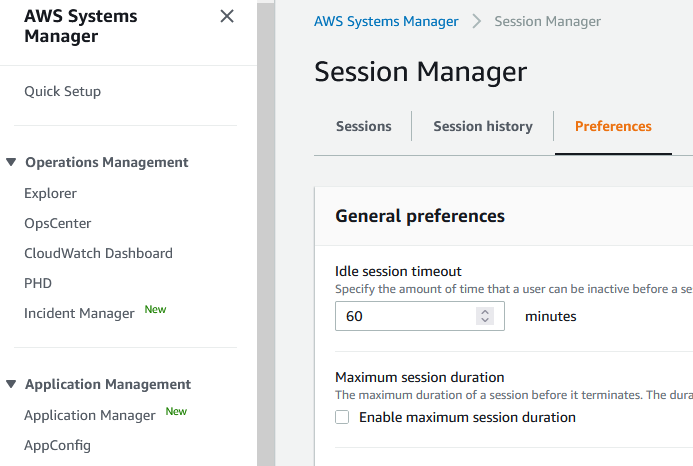Switch to the Session history tab
This screenshot has height=466, width=693.
[x=483, y=126]
